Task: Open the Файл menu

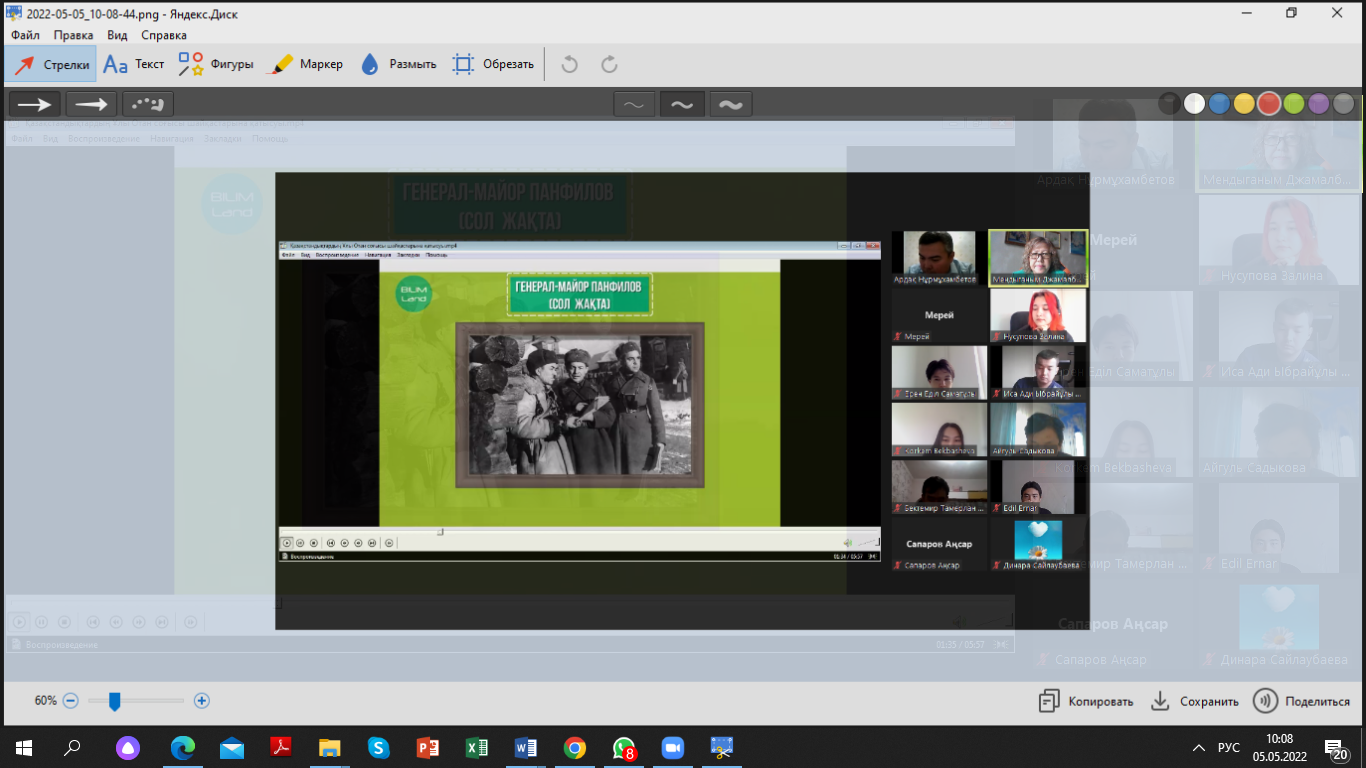Action: coord(25,35)
